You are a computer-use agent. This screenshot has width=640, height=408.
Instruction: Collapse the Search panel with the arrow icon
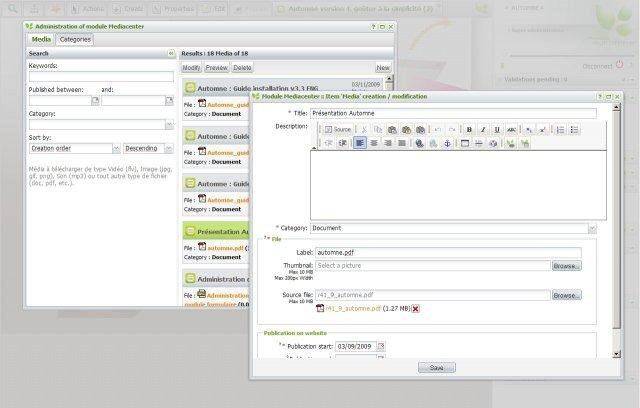pyautogui.click(x=171, y=53)
